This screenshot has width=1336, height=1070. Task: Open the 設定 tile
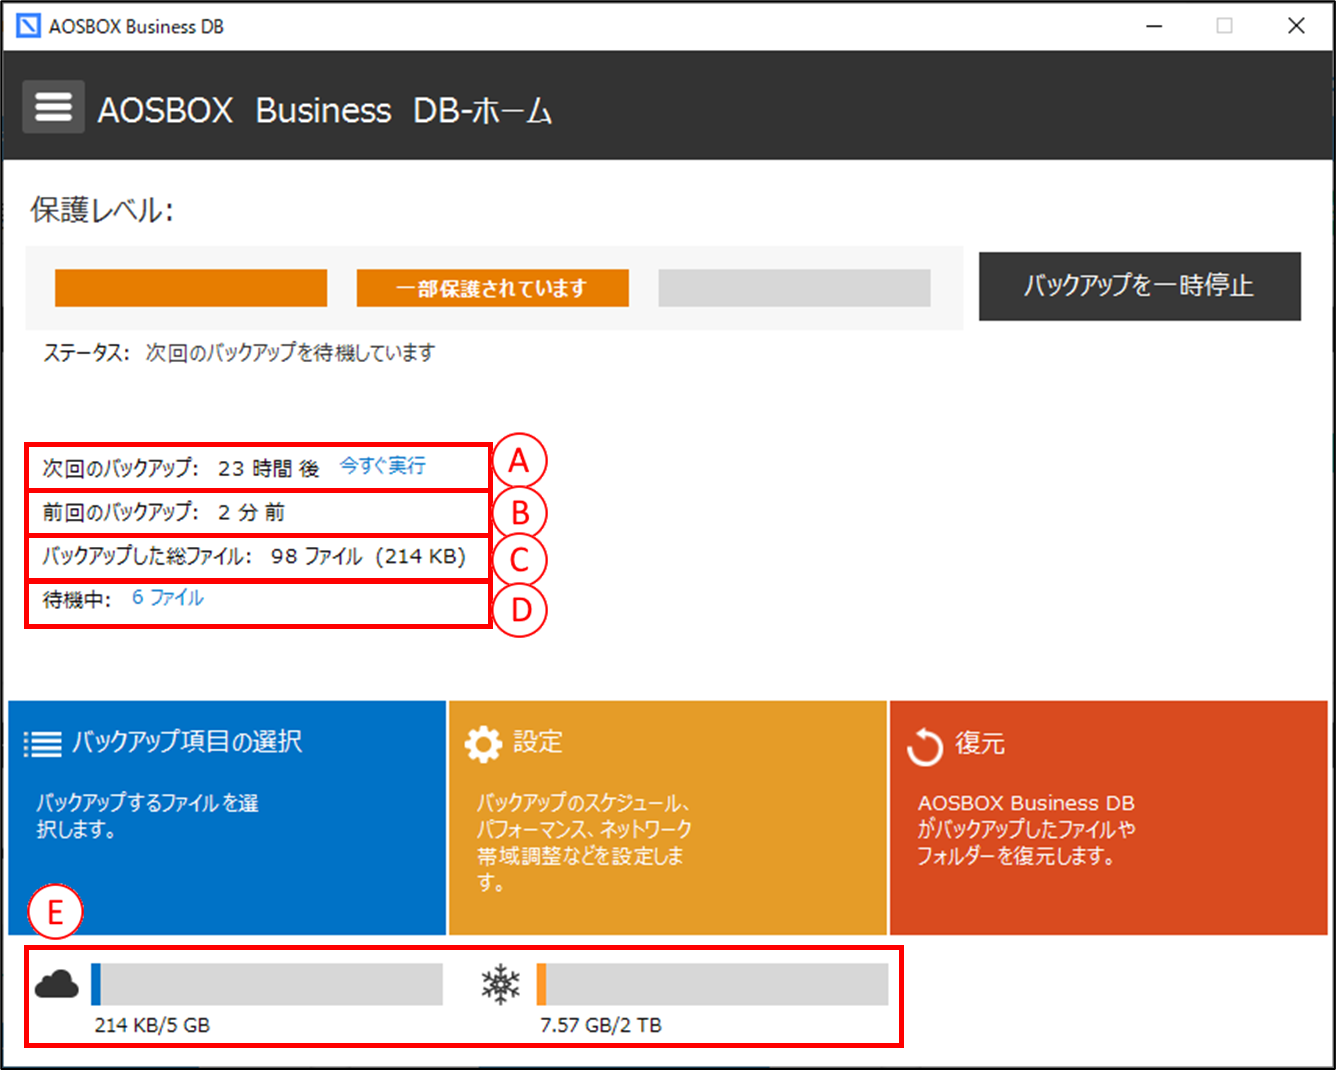(668, 818)
